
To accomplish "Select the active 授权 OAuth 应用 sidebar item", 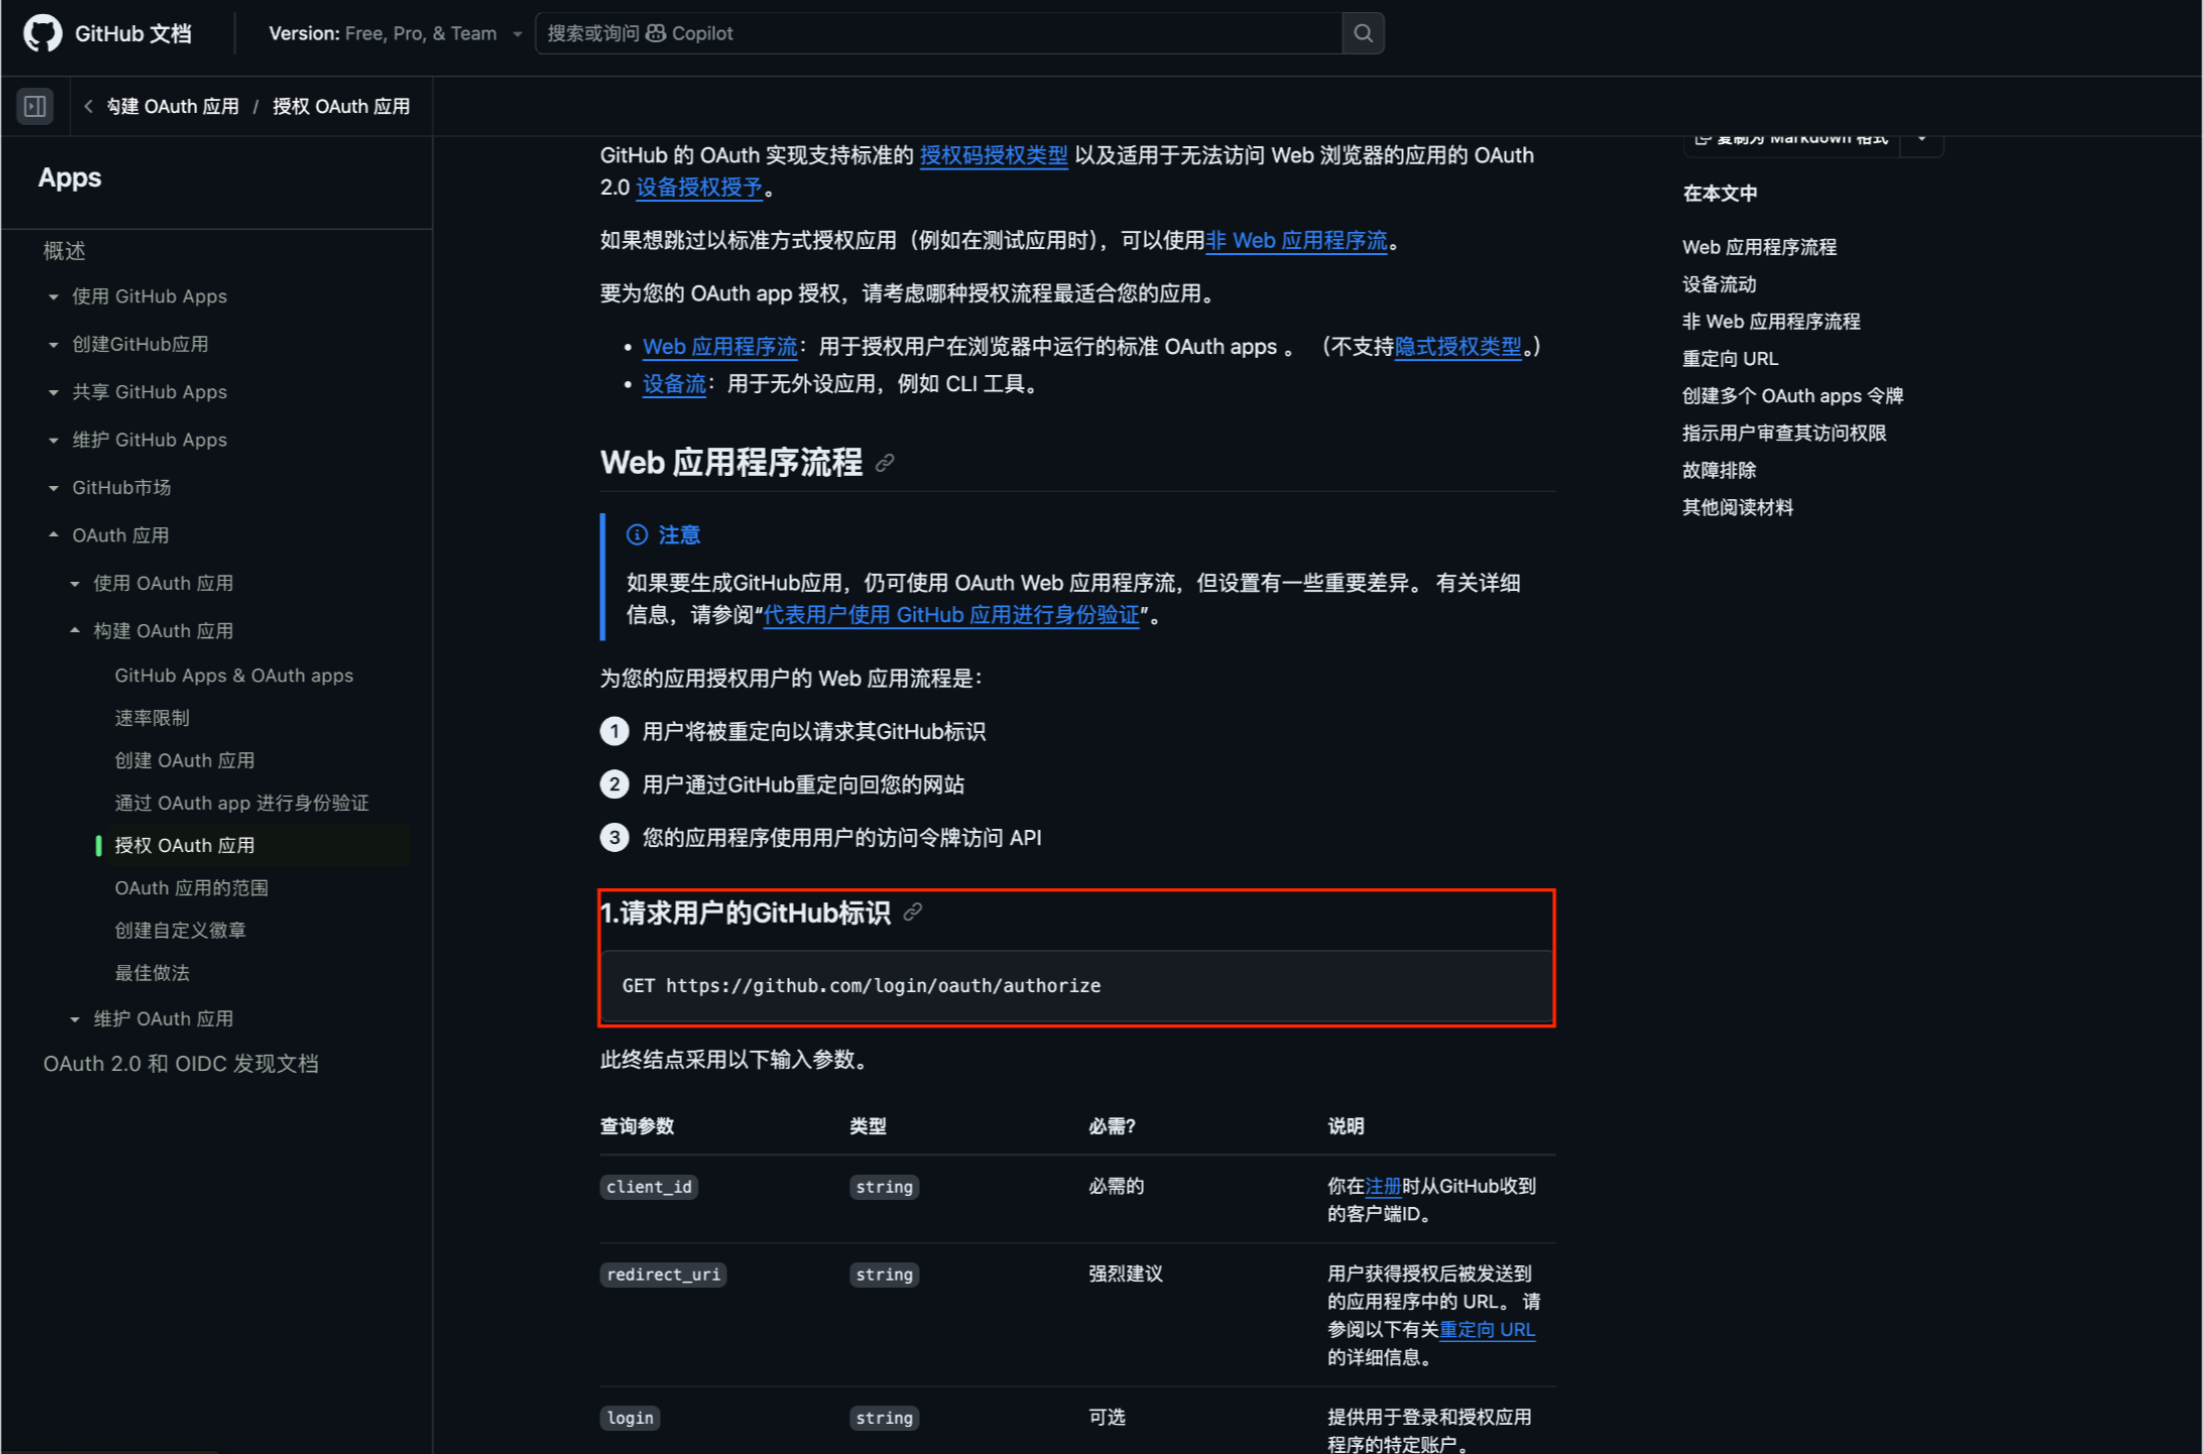I will (185, 845).
